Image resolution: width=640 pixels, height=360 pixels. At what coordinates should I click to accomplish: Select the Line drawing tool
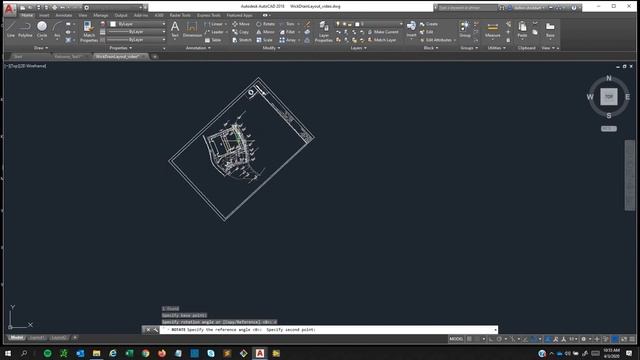click(11, 30)
